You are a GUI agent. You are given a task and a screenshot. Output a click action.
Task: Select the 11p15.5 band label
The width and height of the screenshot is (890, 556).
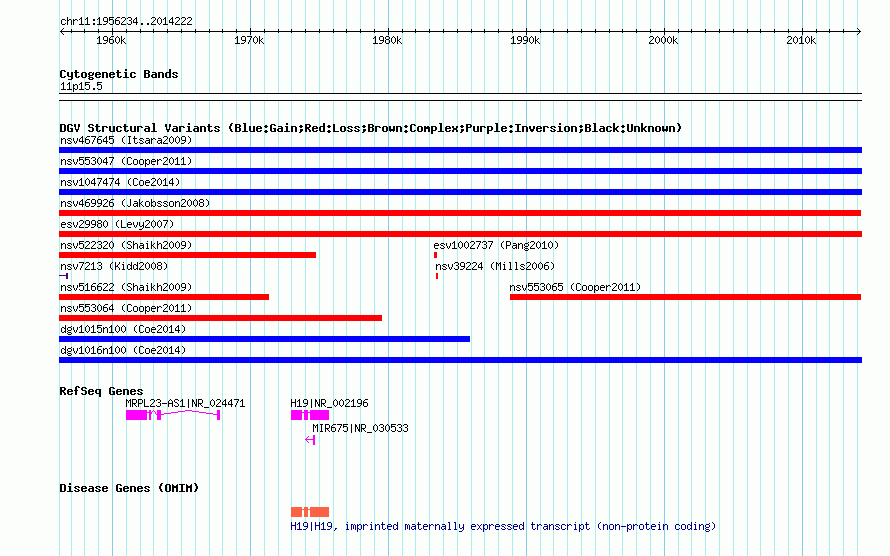click(81, 86)
